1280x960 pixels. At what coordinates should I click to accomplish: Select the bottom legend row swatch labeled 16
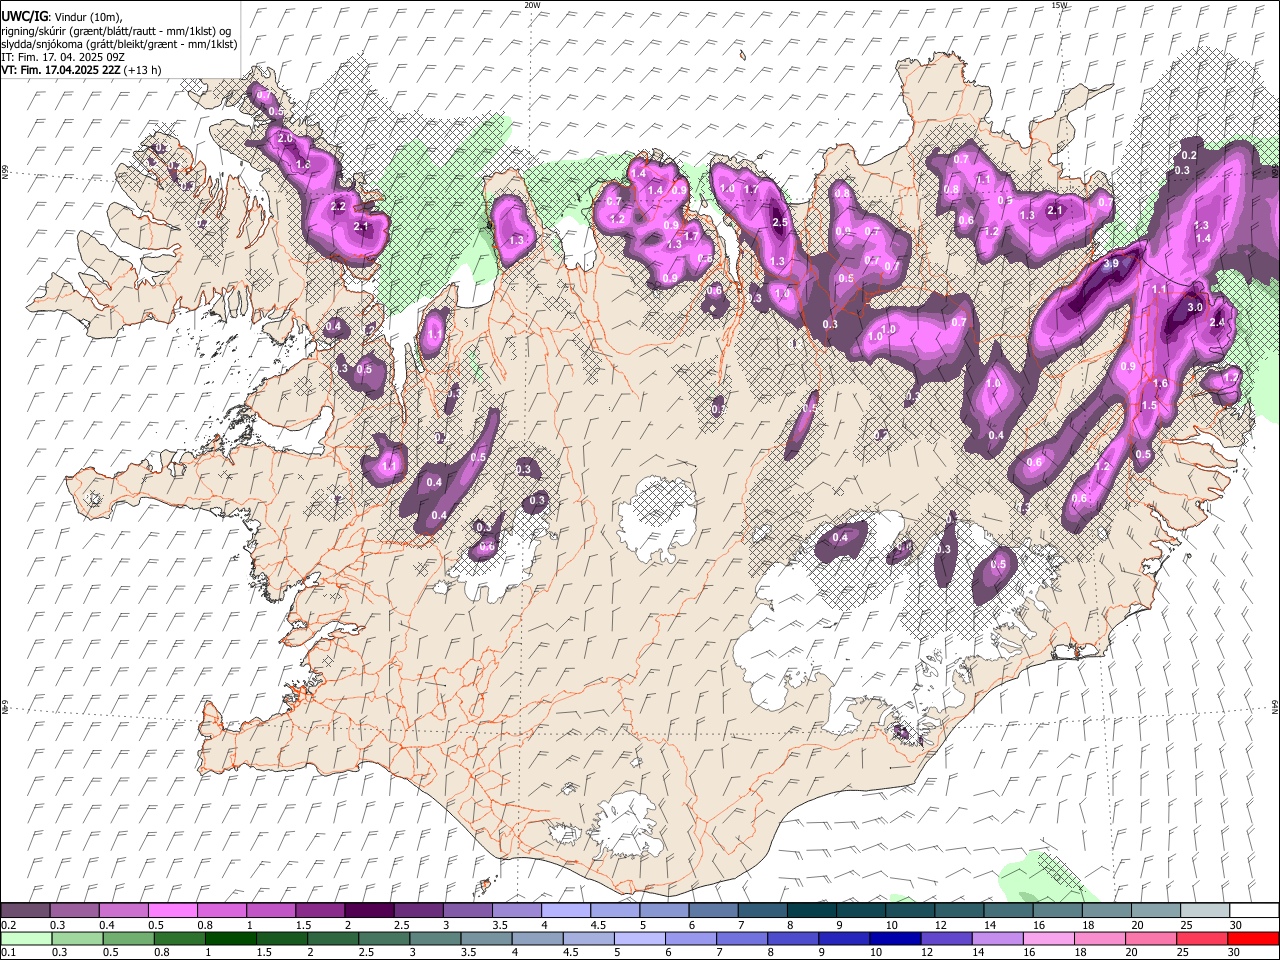(x=1047, y=939)
